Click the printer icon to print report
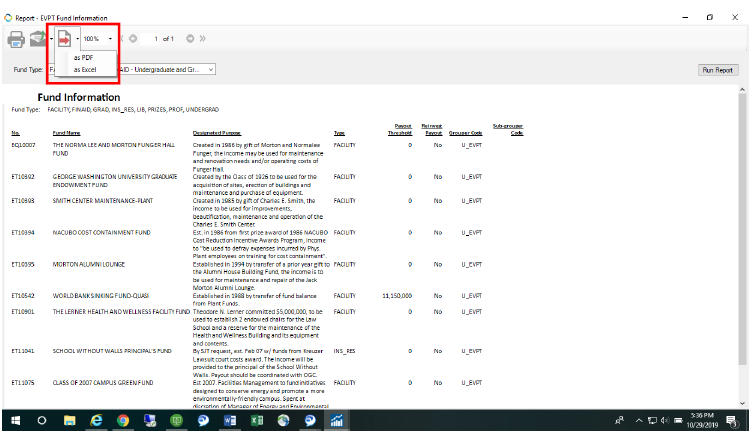This screenshot has width=755, height=438. pyautogui.click(x=17, y=39)
